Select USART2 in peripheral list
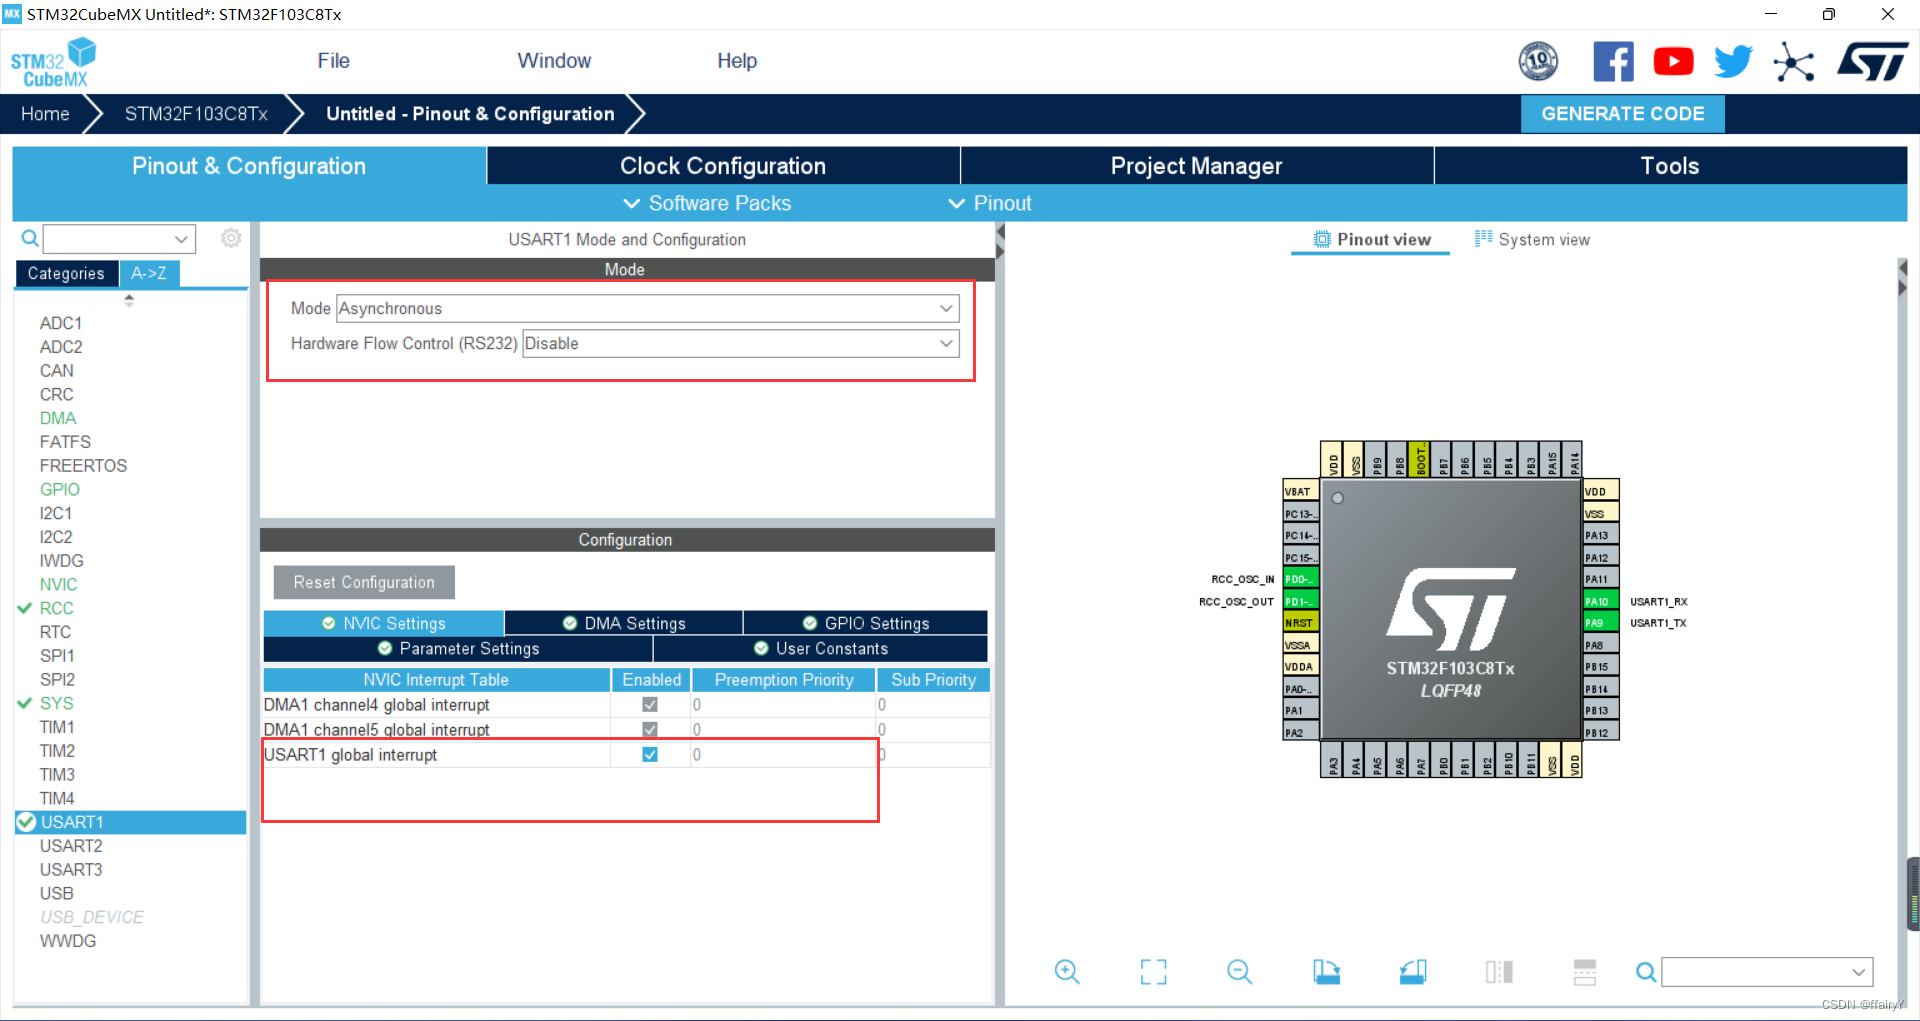The width and height of the screenshot is (1920, 1021). 71,846
